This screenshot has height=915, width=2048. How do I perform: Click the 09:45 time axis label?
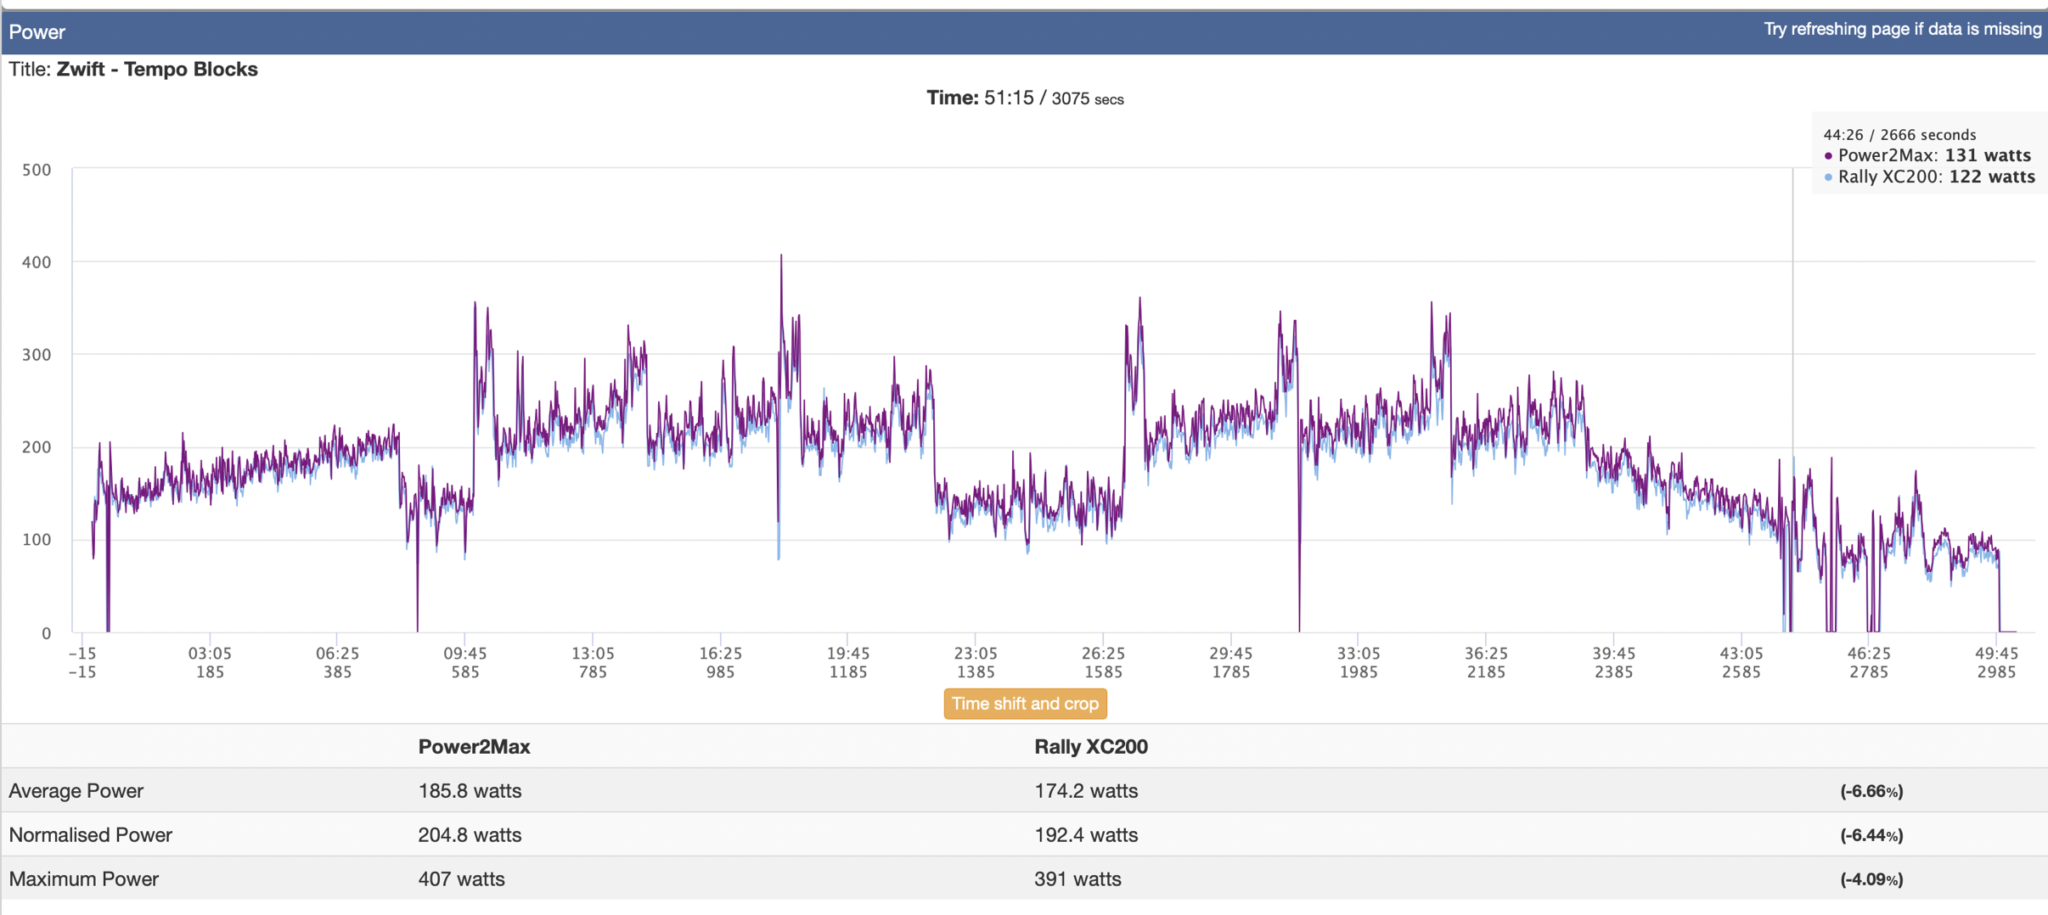465,653
